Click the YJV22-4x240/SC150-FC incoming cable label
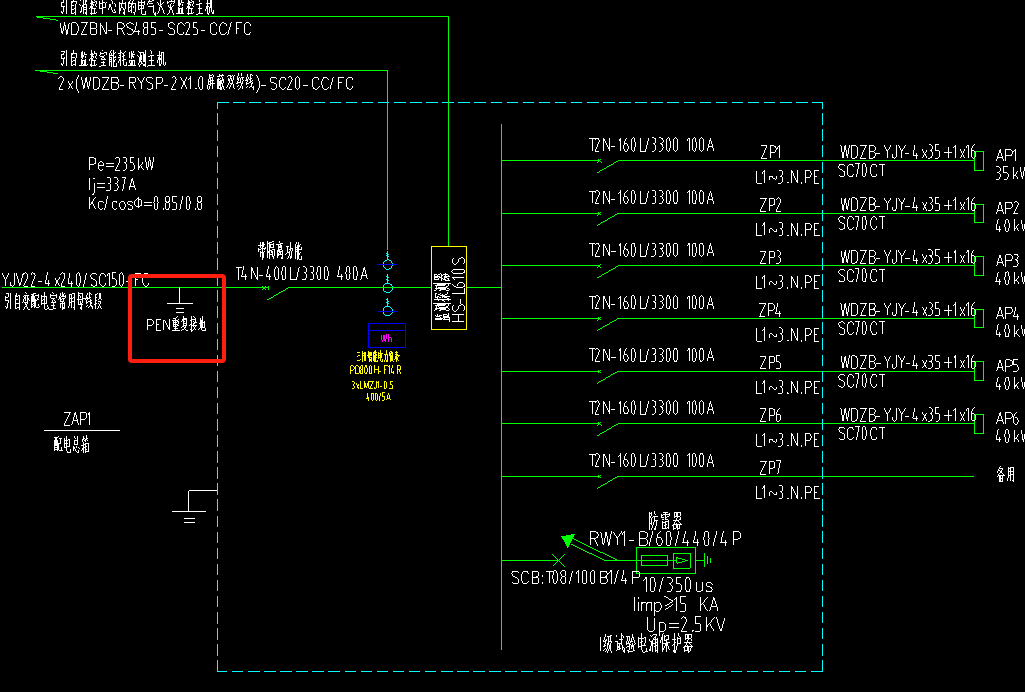The height and width of the screenshot is (692, 1025). click(75, 280)
